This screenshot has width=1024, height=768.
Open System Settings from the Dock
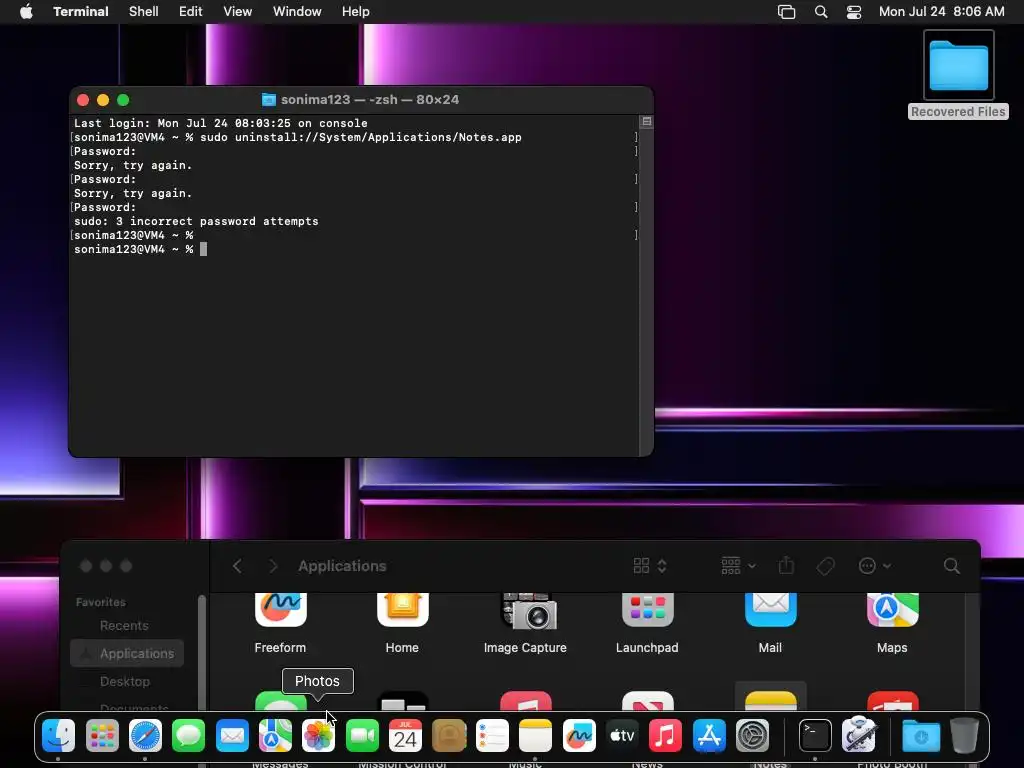(x=752, y=735)
